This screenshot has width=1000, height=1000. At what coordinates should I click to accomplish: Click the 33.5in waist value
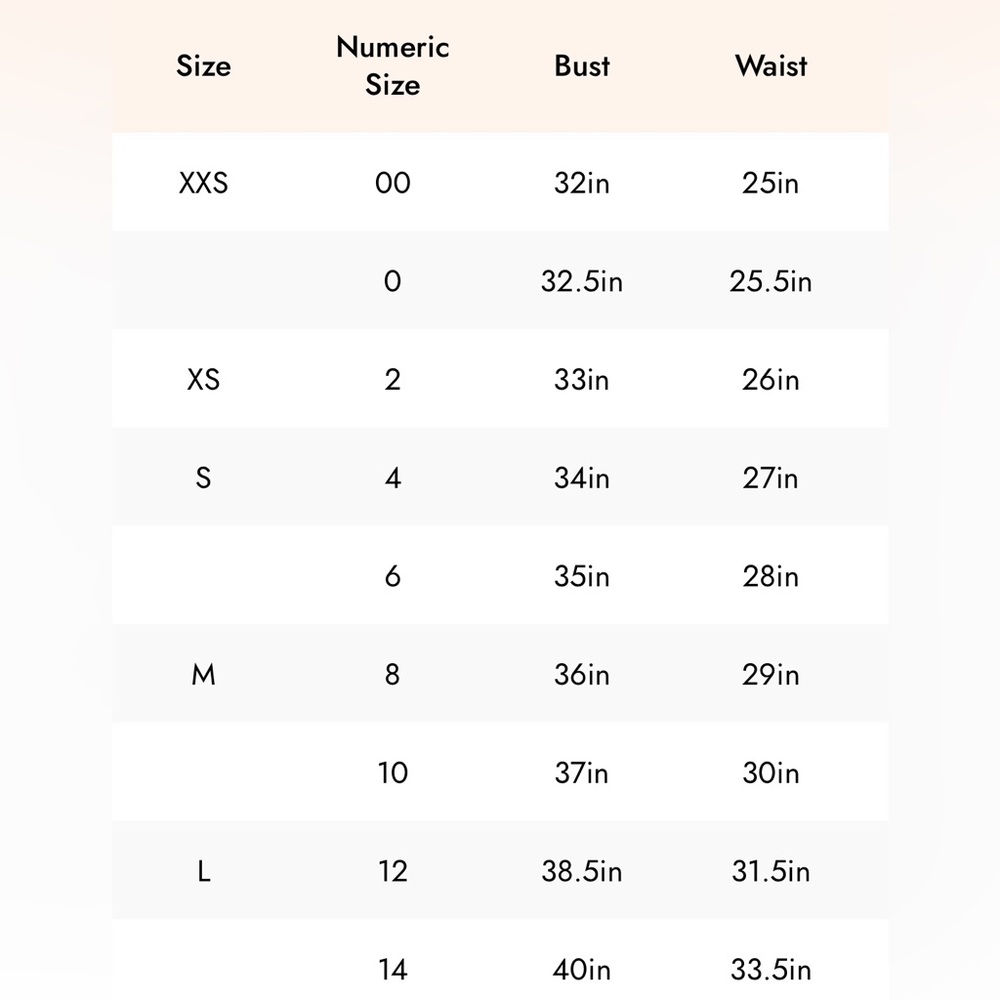[771, 969]
